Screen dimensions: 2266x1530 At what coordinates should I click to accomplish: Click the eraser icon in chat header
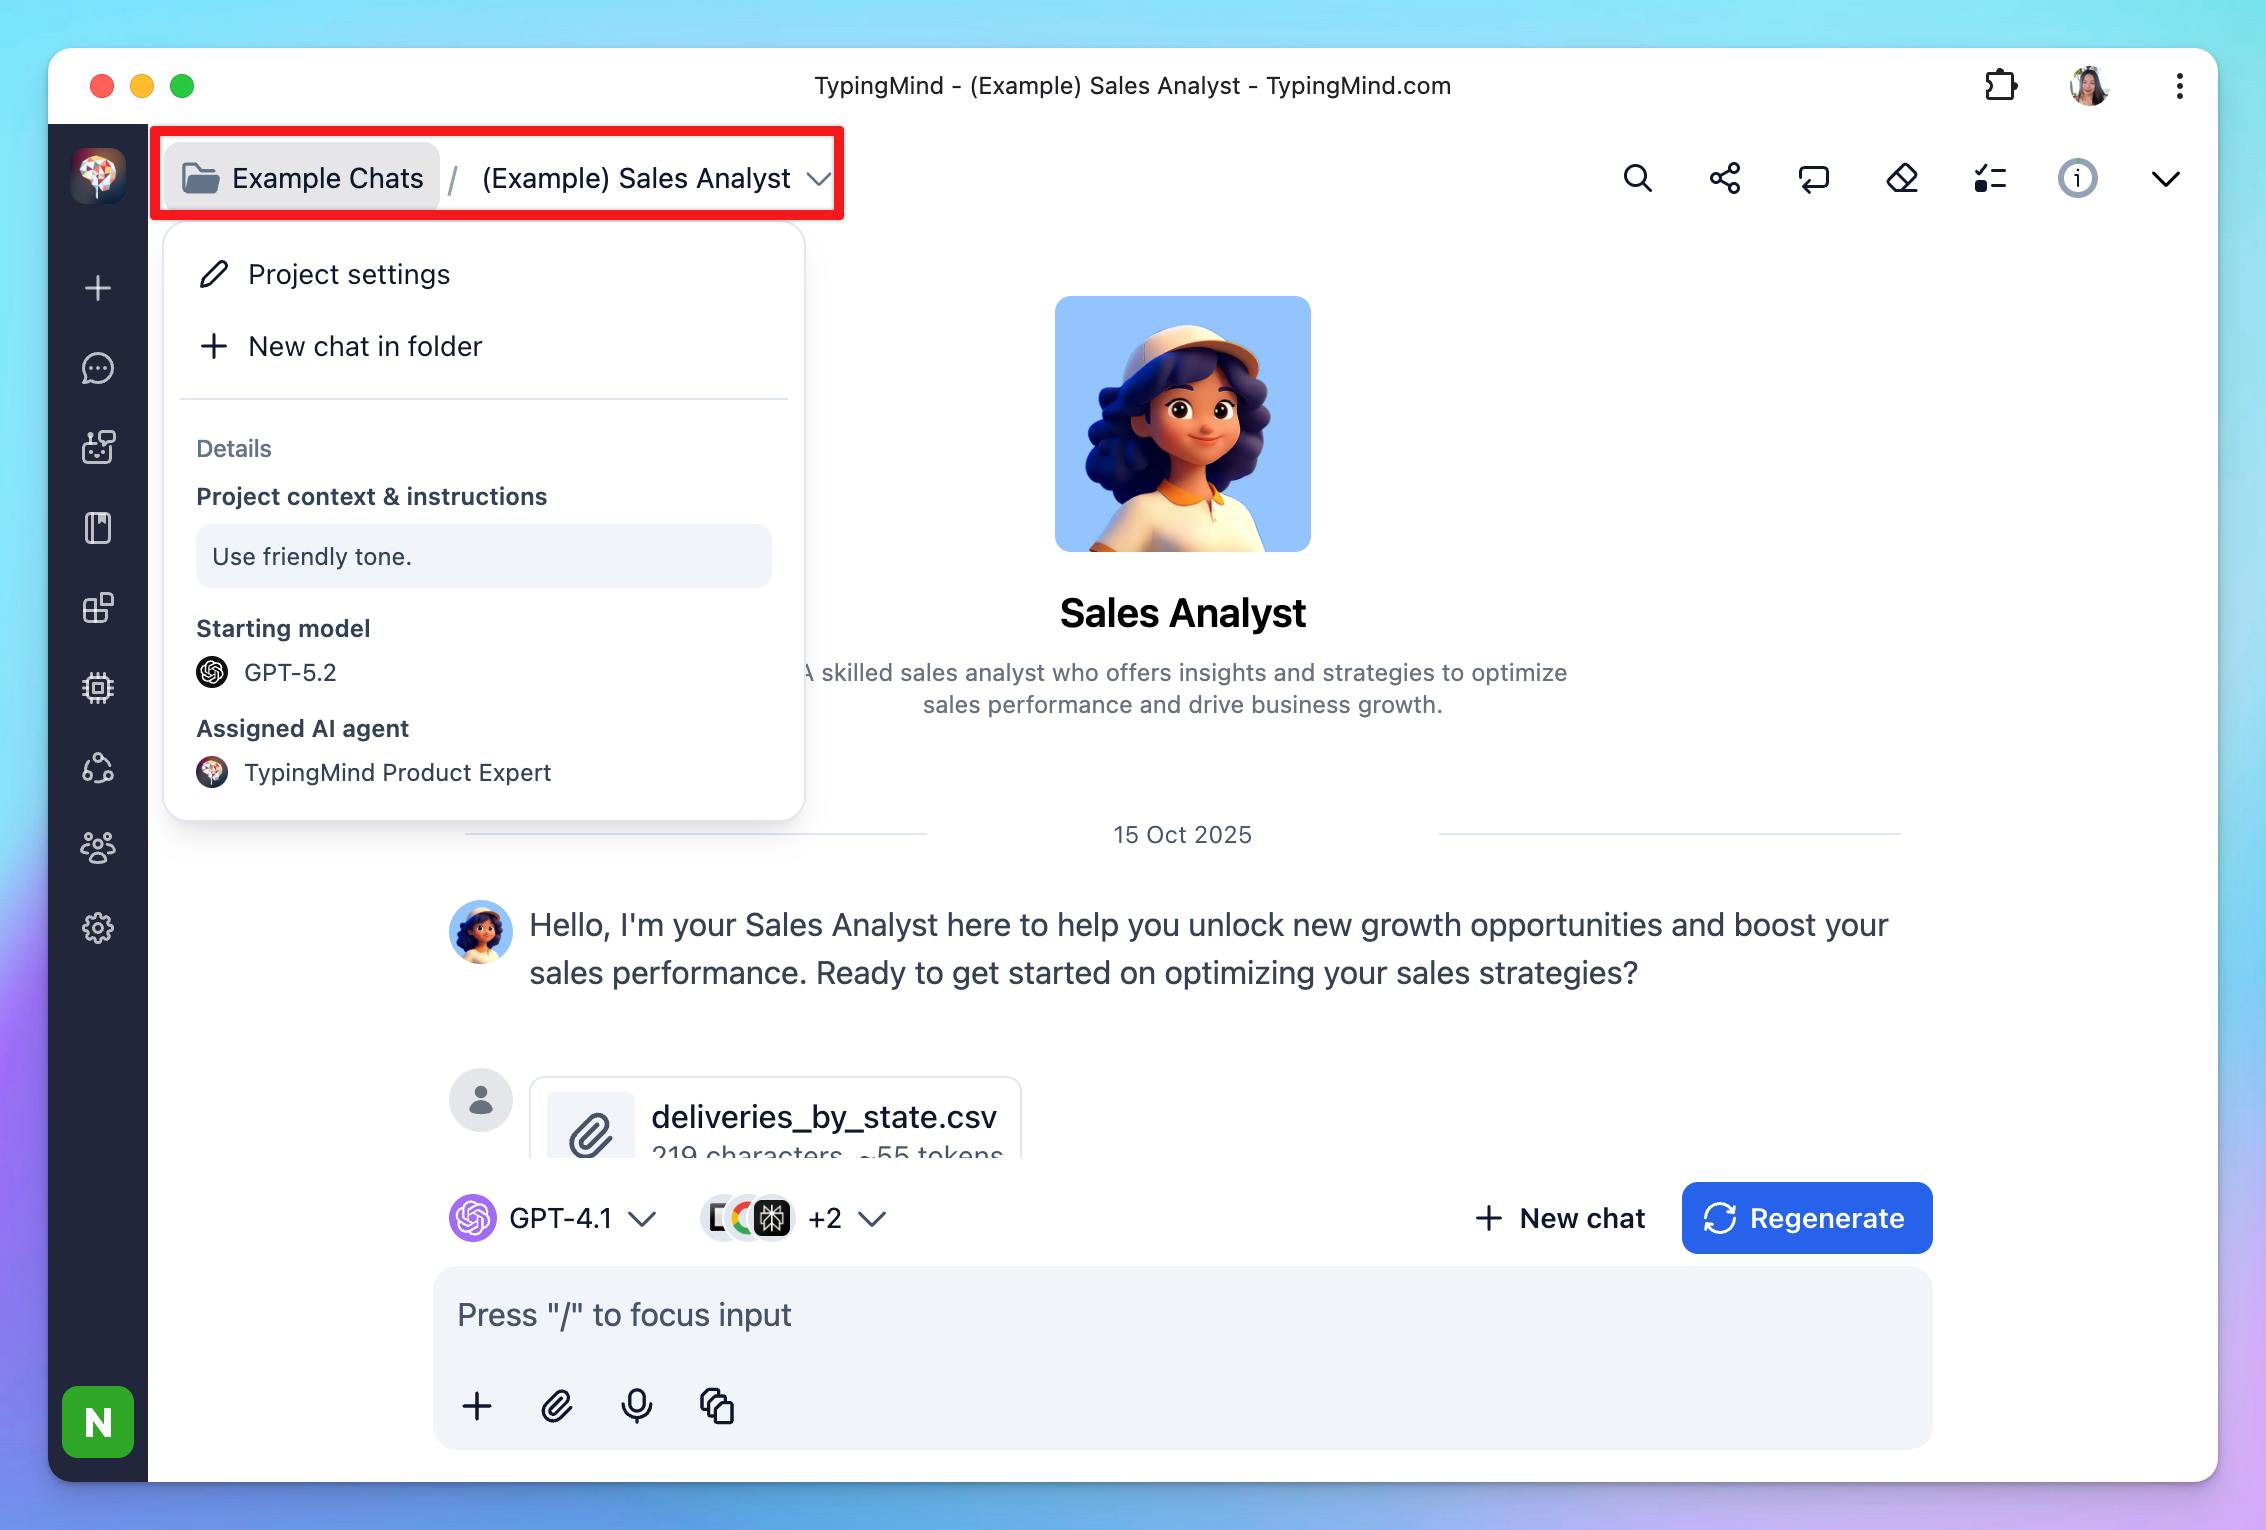click(x=1902, y=179)
